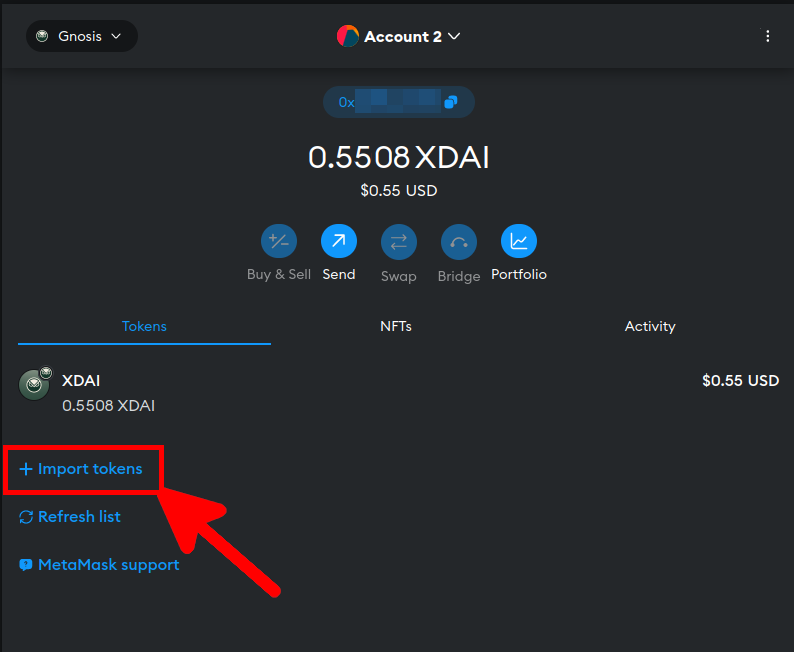Open the XDAI token row details
This screenshot has height=652, width=794.
400,392
